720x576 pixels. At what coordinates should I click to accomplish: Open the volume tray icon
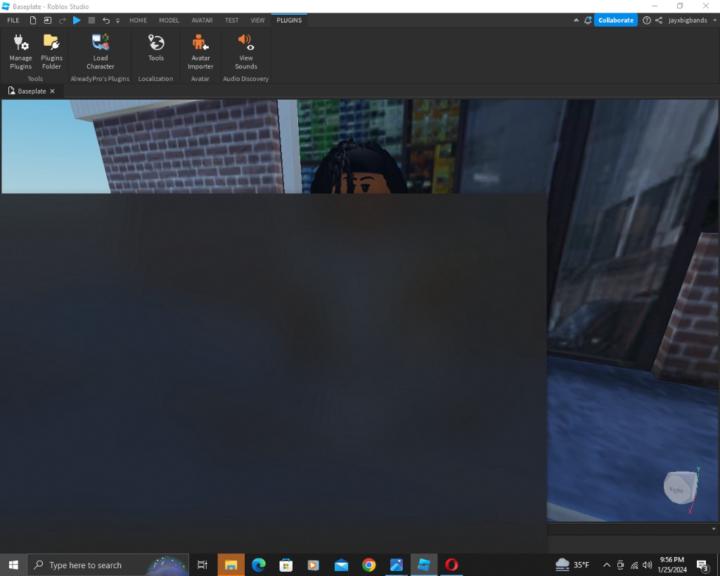pyautogui.click(x=647, y=565)
